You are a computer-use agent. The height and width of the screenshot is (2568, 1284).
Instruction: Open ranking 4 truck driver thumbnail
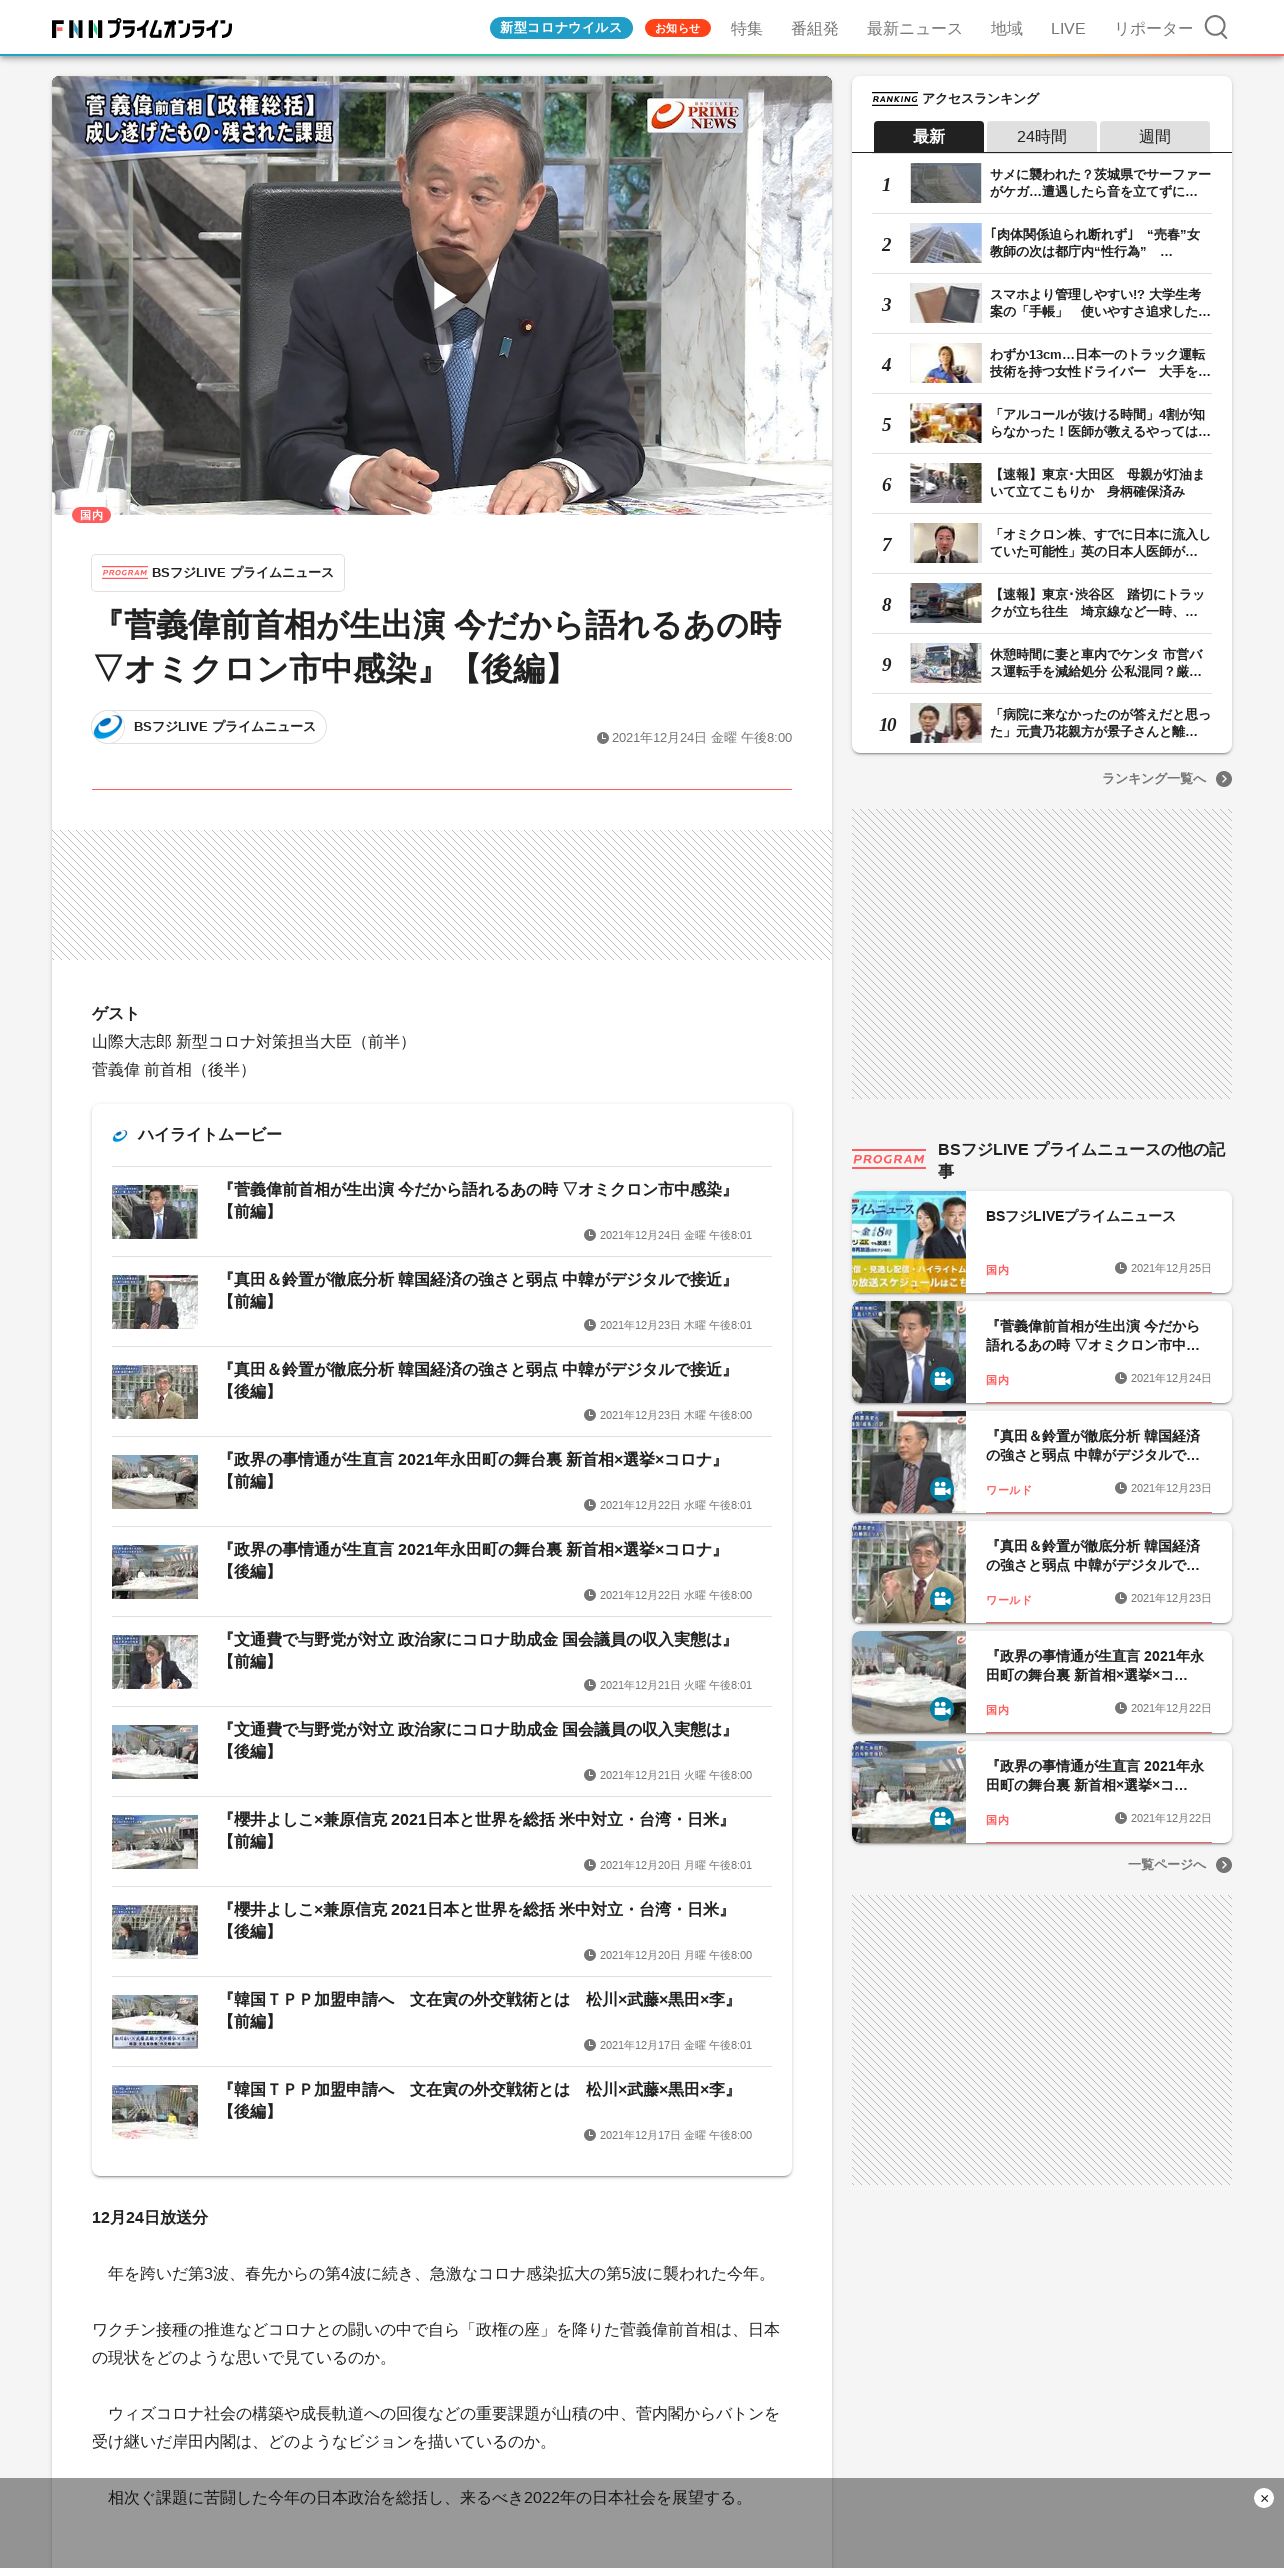[x=945, y=363]
